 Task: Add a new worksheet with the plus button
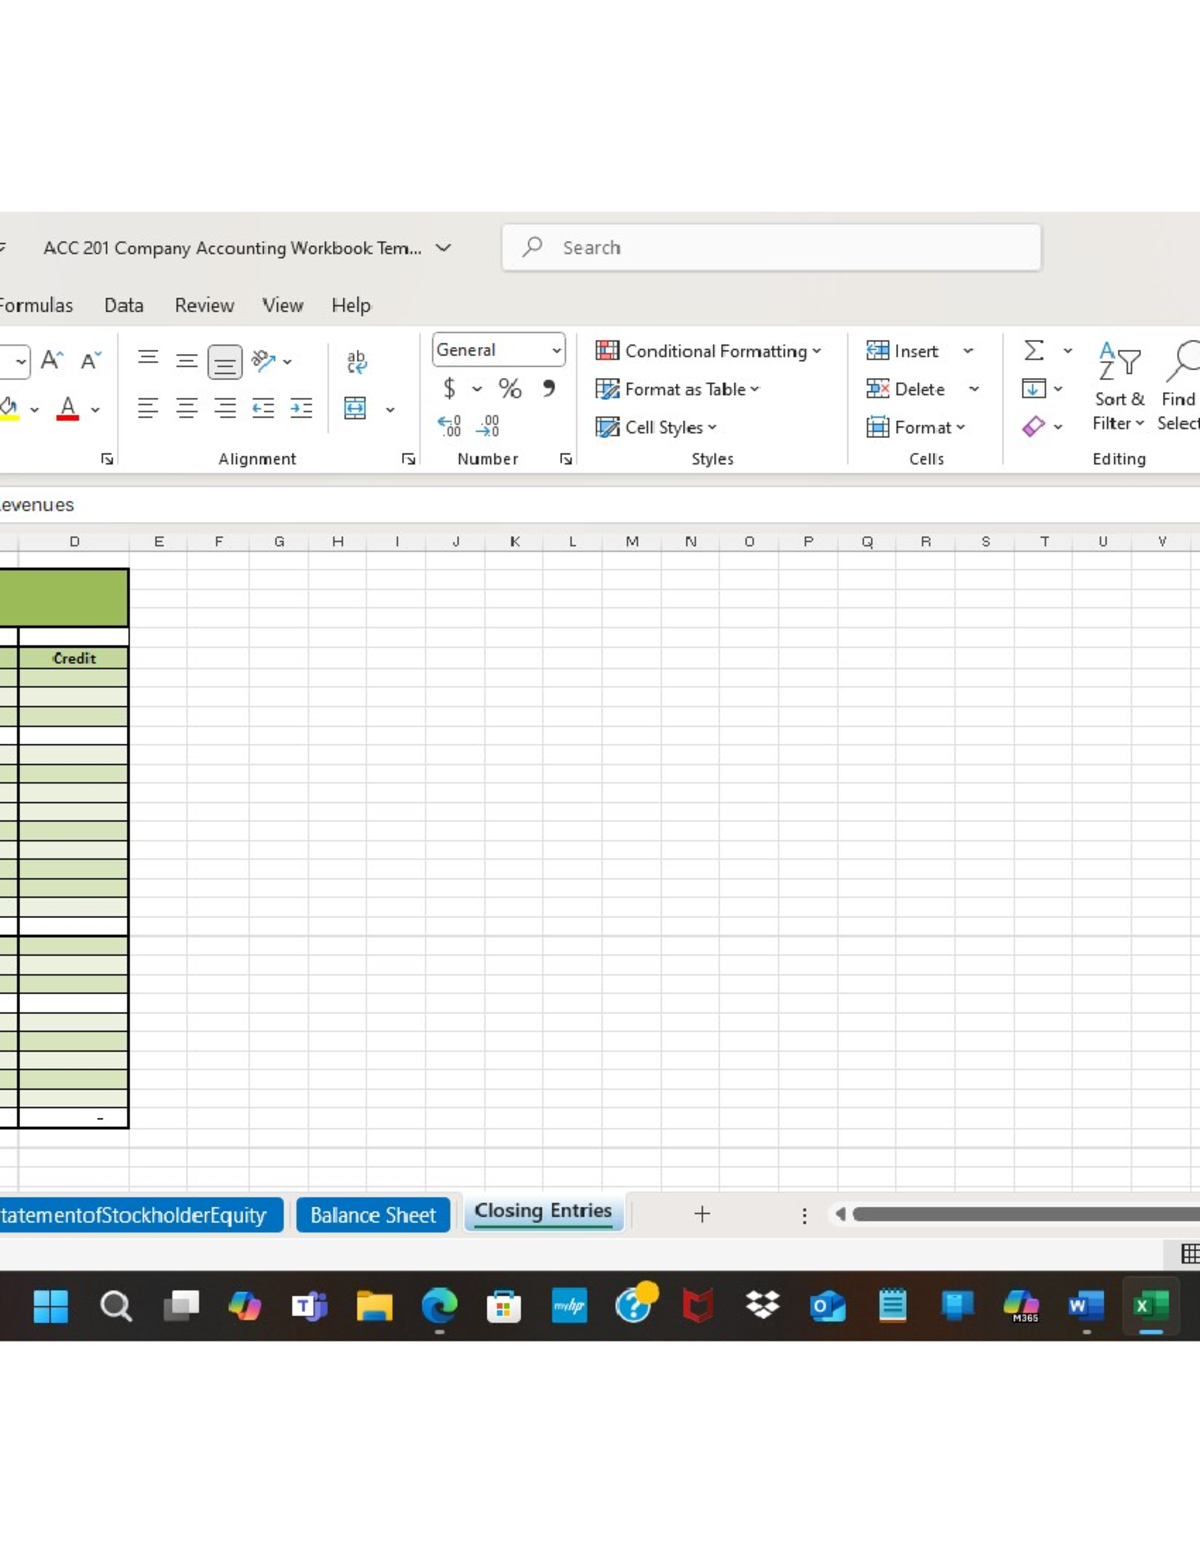coord(702,1214)
